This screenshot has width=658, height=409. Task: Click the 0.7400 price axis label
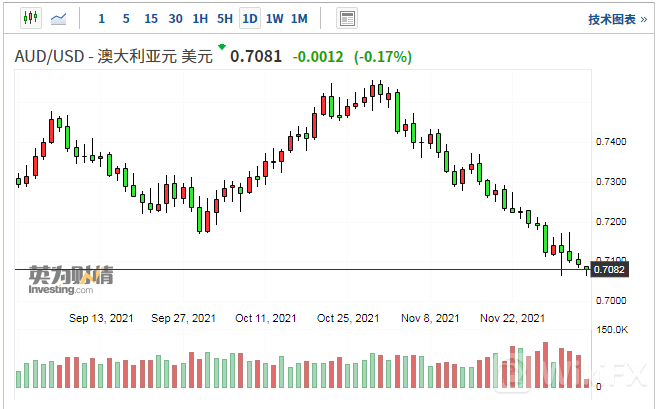(610, 142)
